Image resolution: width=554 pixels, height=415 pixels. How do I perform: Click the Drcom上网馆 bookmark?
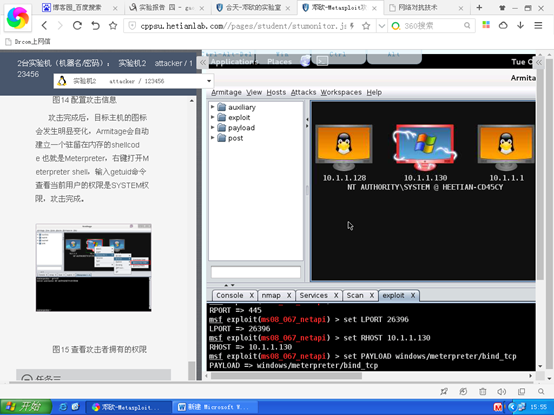pyautogui.click(x=28, y=42)
